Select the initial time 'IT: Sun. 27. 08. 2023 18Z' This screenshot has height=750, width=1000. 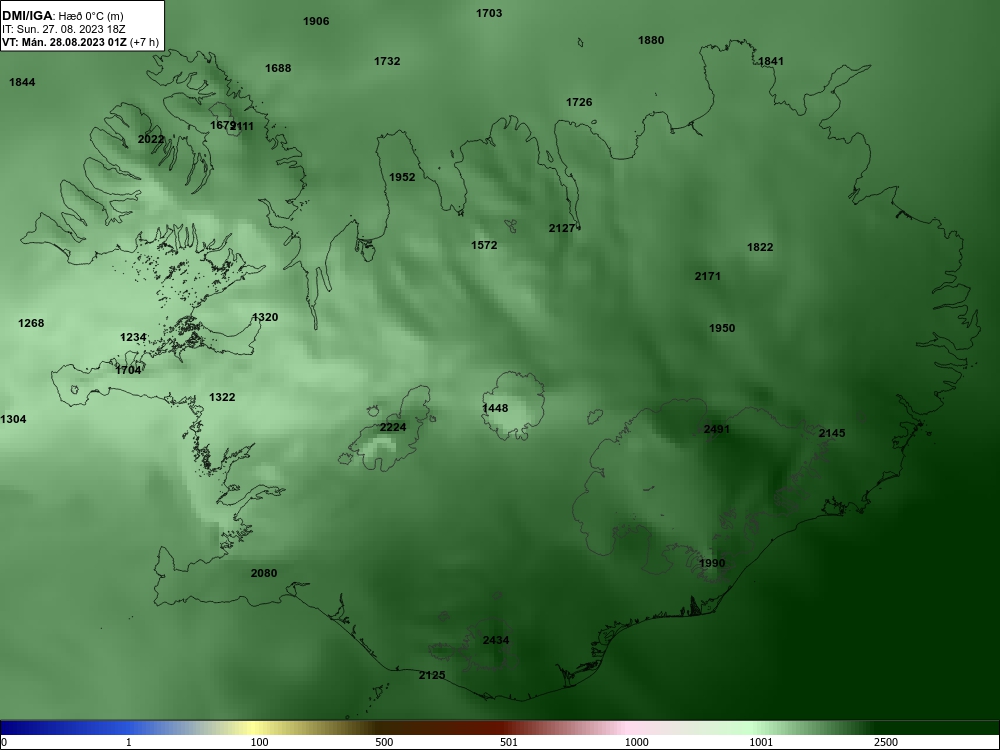(x=64, y=29)
